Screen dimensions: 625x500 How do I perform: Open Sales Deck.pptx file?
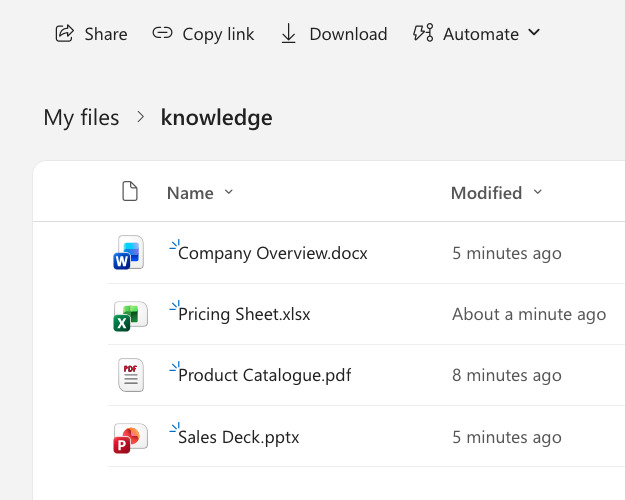(x=238, y=437)
